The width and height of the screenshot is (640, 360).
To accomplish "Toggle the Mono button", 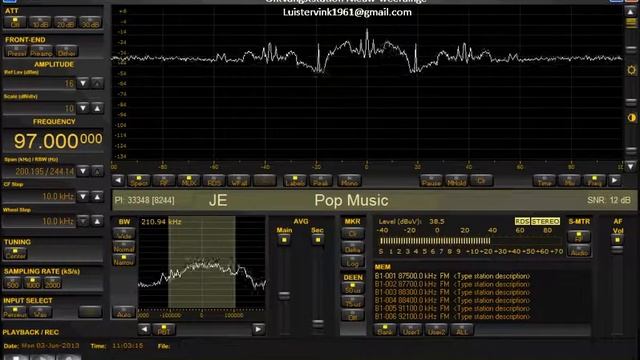I will pos(350,181).
